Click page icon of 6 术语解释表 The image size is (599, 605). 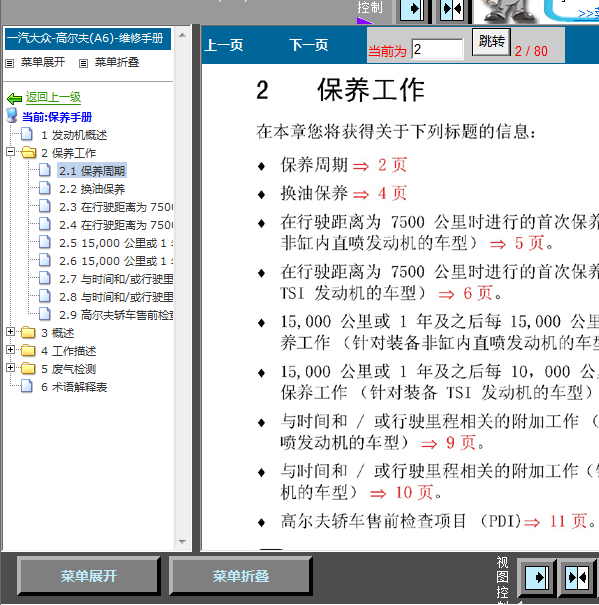pyautogui.click(x=27, y=386)
